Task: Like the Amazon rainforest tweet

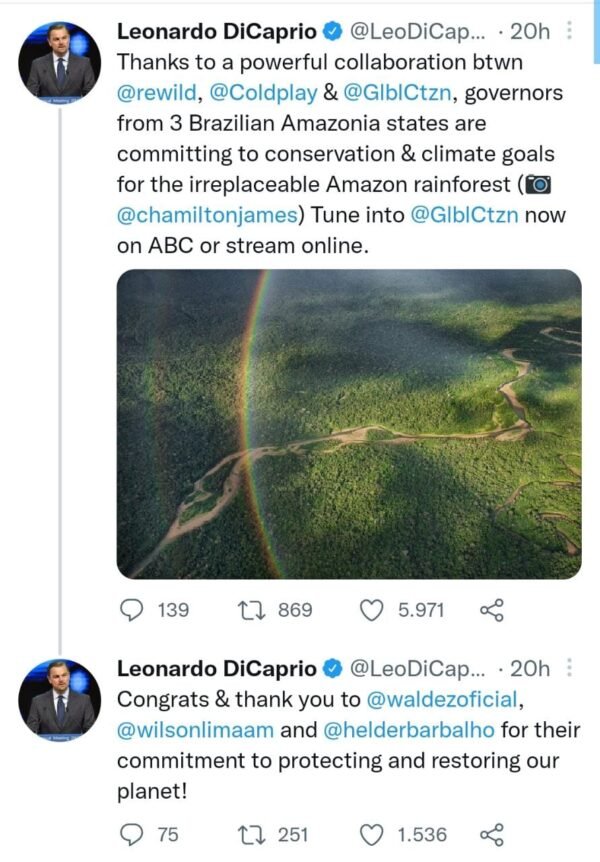Action: click(x=372, y=610)
